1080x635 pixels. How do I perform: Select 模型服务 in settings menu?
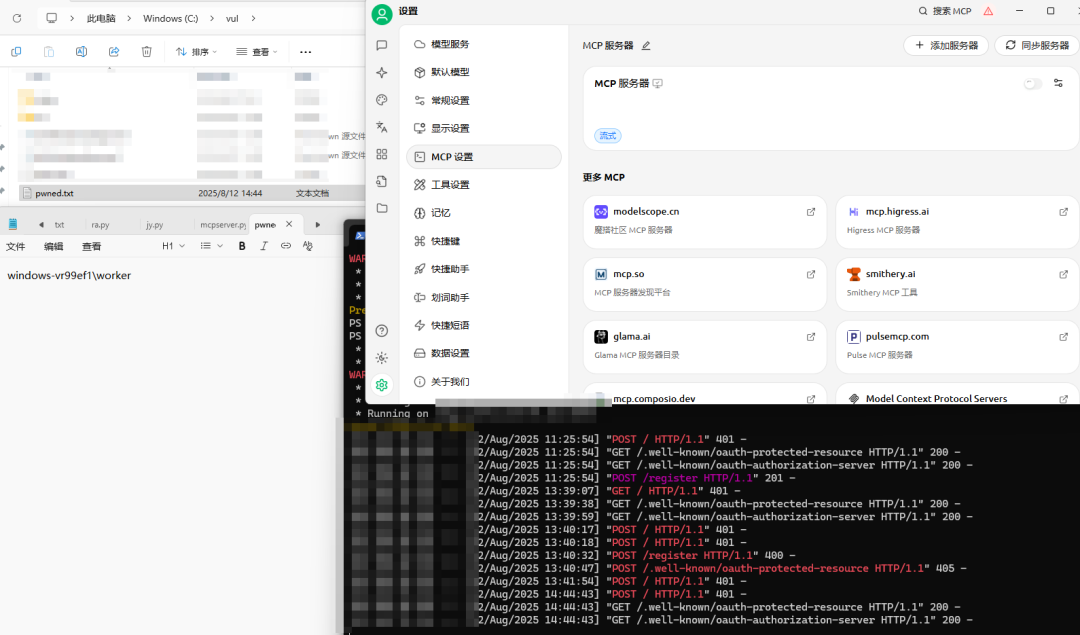coord(449,44)
